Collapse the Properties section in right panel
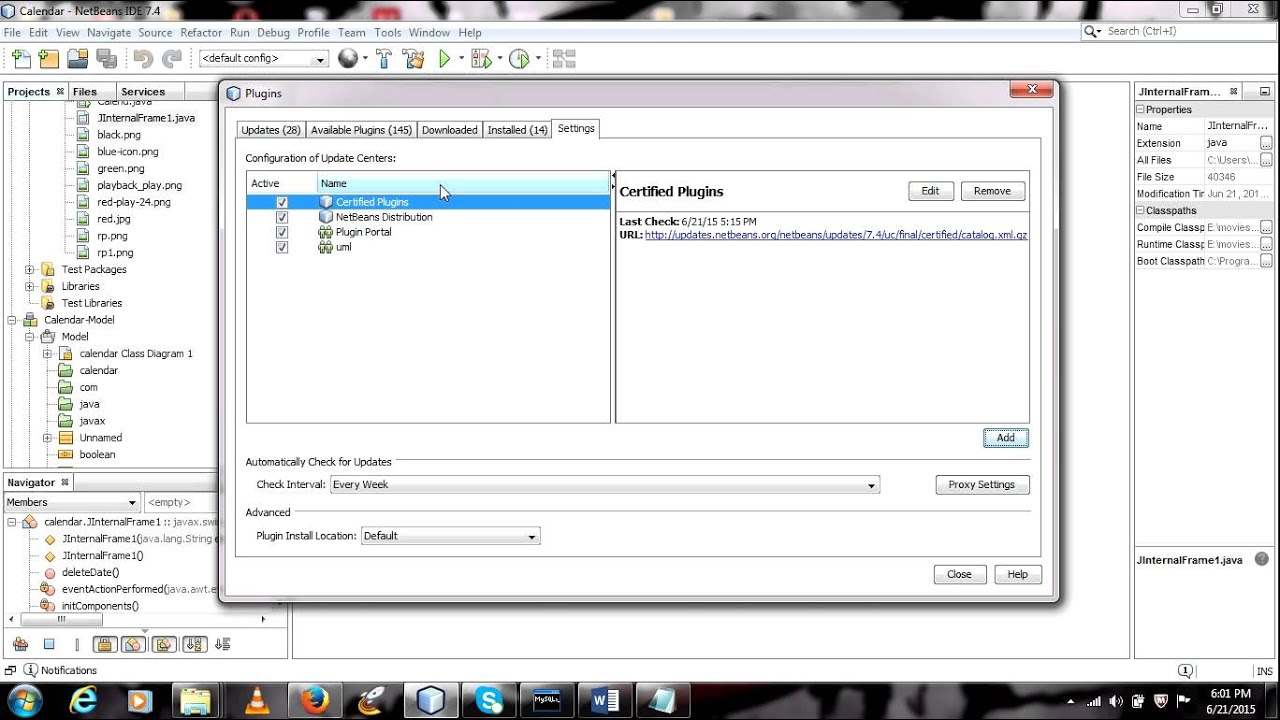Screen dimensions: 1280x720 pyautogui.click(x=1140, y=110)
